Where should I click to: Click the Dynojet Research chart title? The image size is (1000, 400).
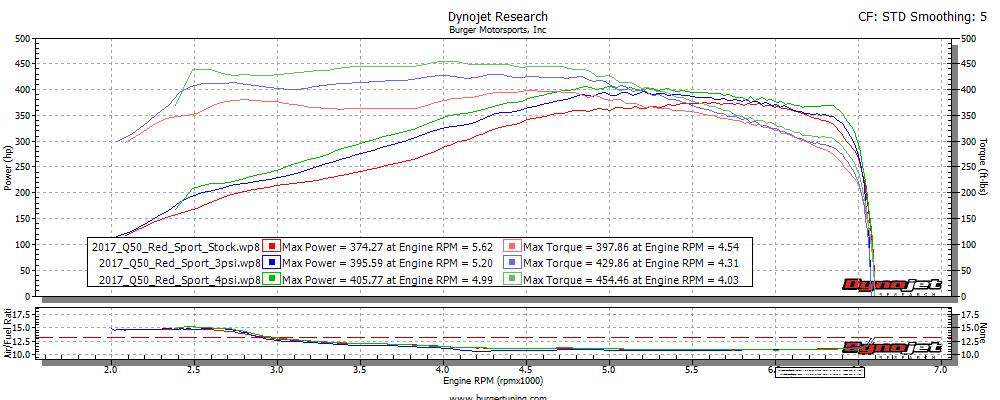tap(498, 17)
